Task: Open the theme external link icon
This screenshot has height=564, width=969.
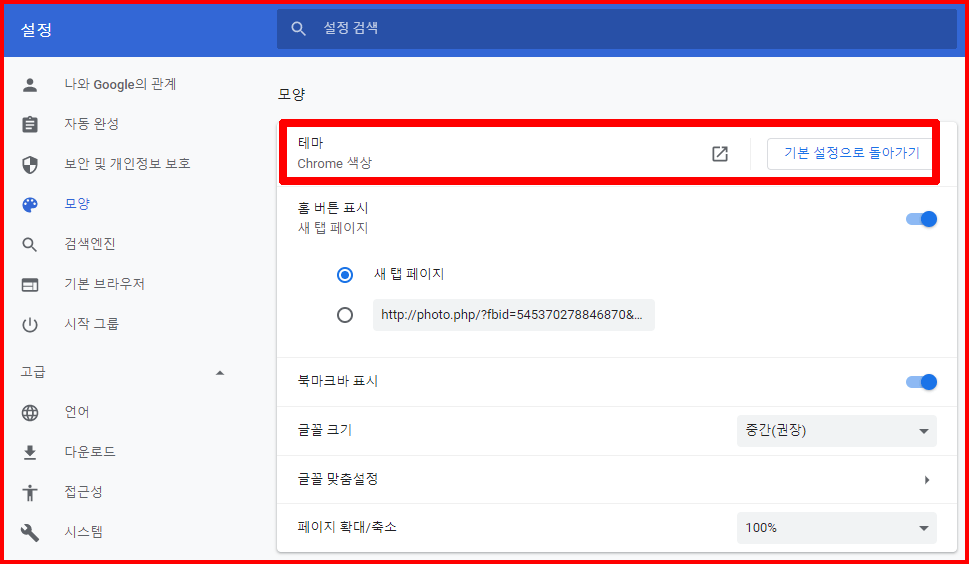Action: point(719,154)
